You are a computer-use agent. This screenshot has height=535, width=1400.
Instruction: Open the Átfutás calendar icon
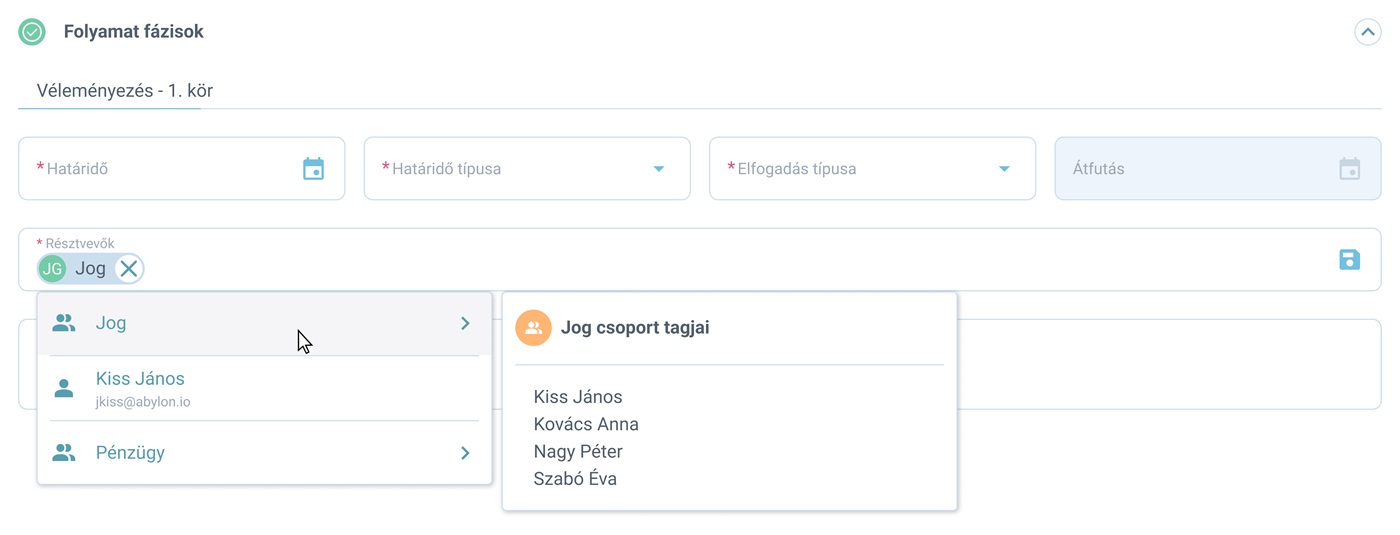[x=1350, y=169]
